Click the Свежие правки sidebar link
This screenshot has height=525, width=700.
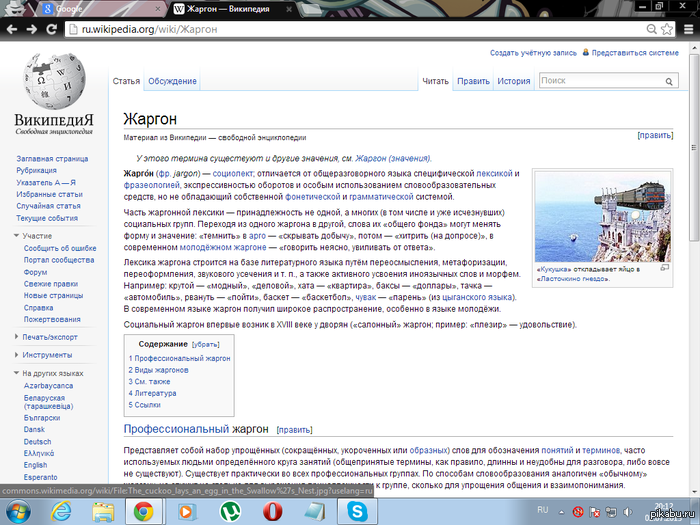[x=50, y=283]
